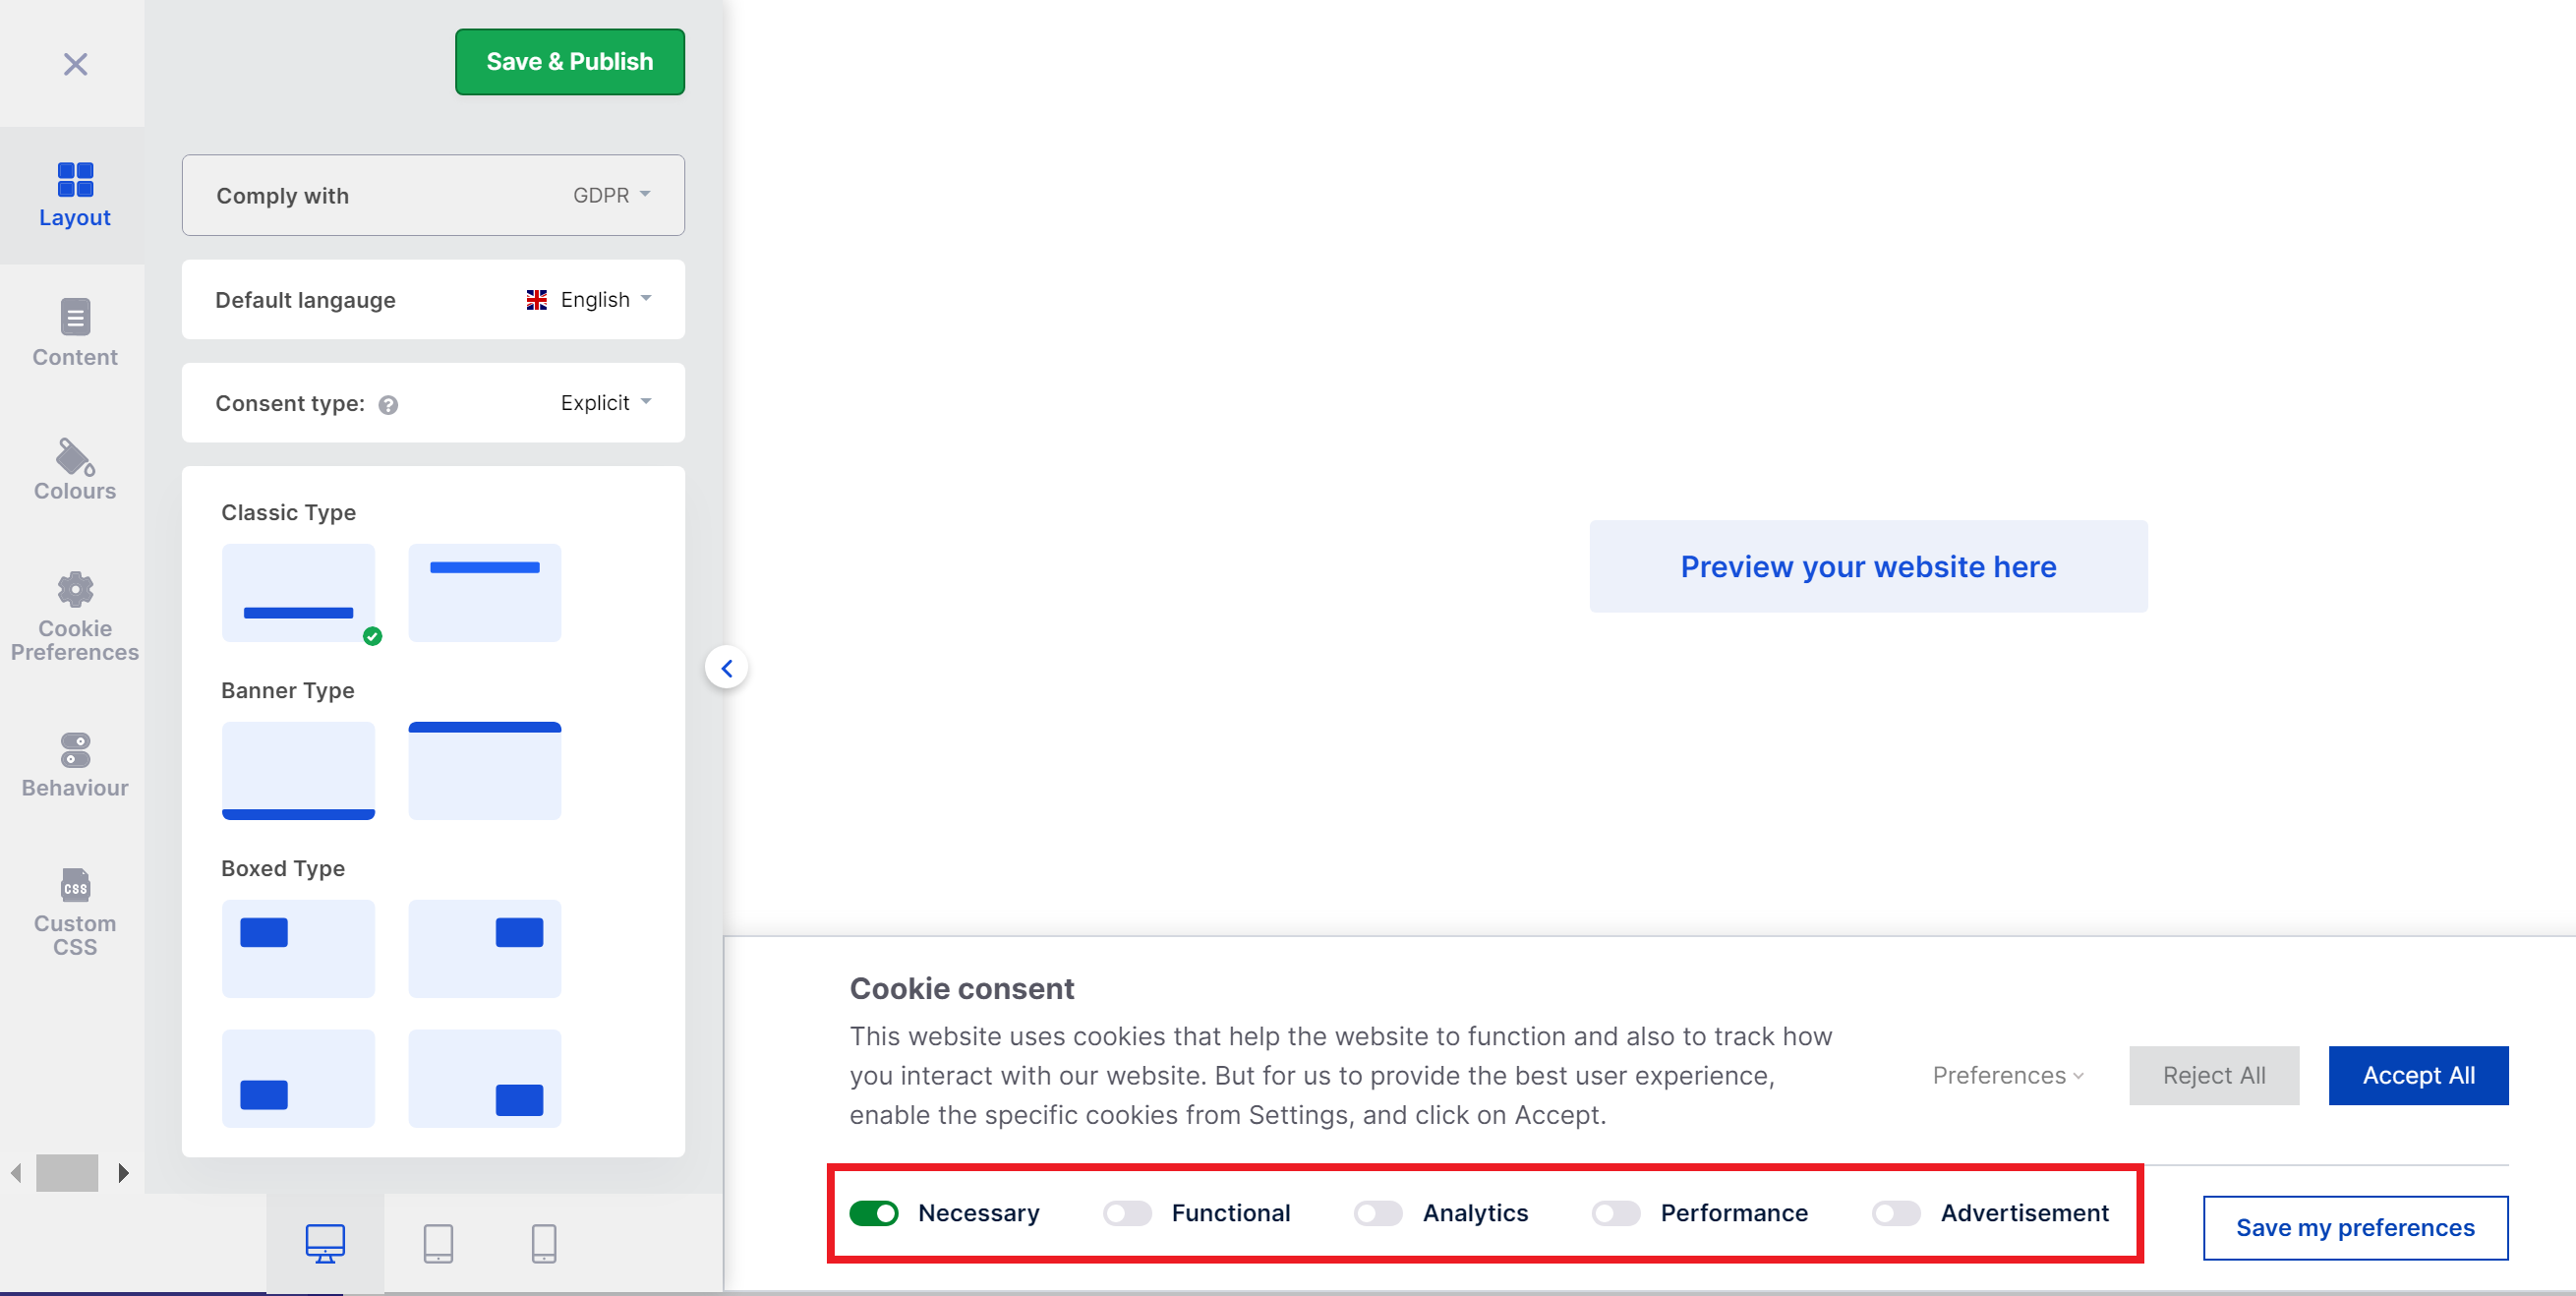Select Classic Type bottom bar layout
Image resolution: width=2576 pixels, height=1296 pixels.
click(298, 593)
